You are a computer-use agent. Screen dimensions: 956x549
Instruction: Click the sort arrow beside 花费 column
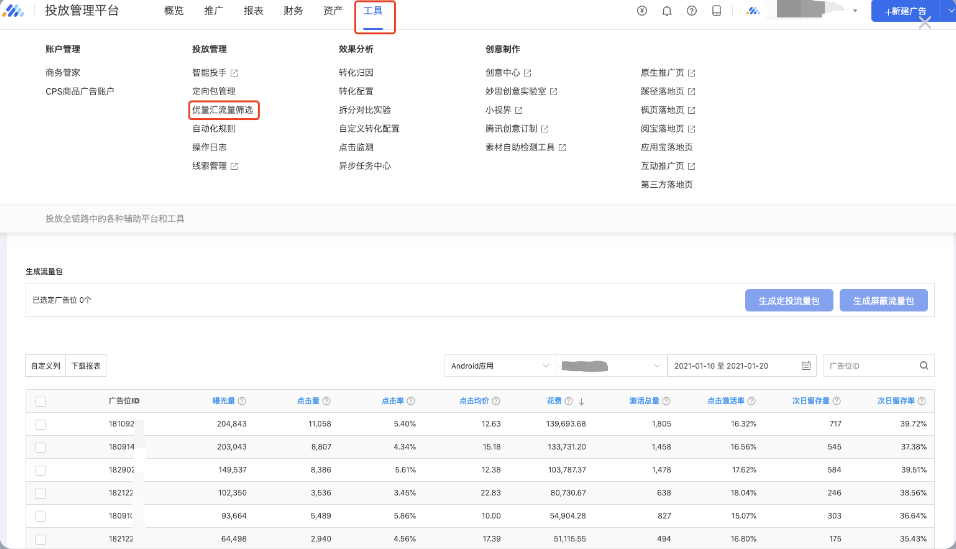coord(581,401)
